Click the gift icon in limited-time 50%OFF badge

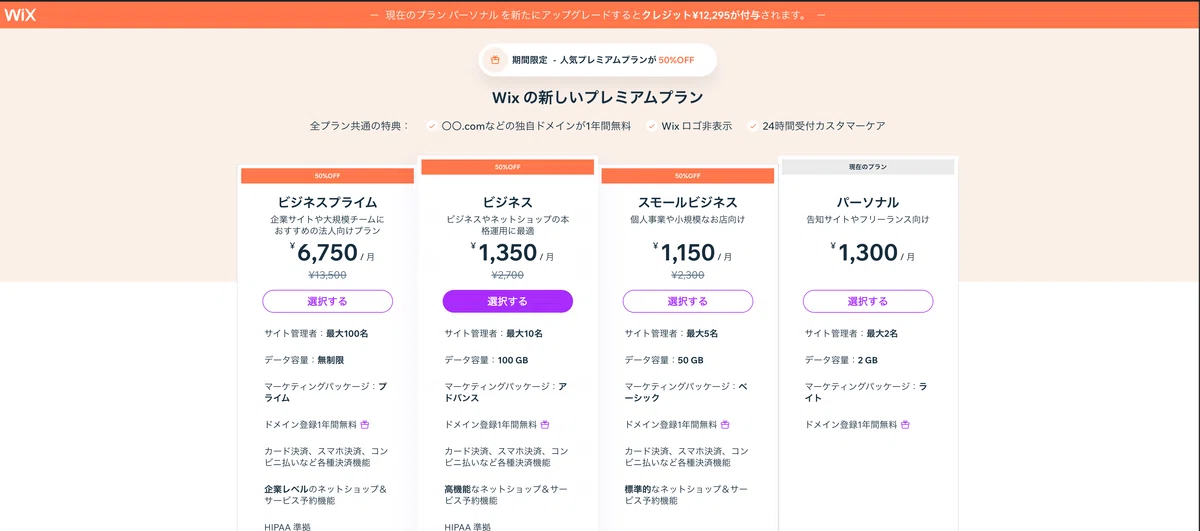494,60
